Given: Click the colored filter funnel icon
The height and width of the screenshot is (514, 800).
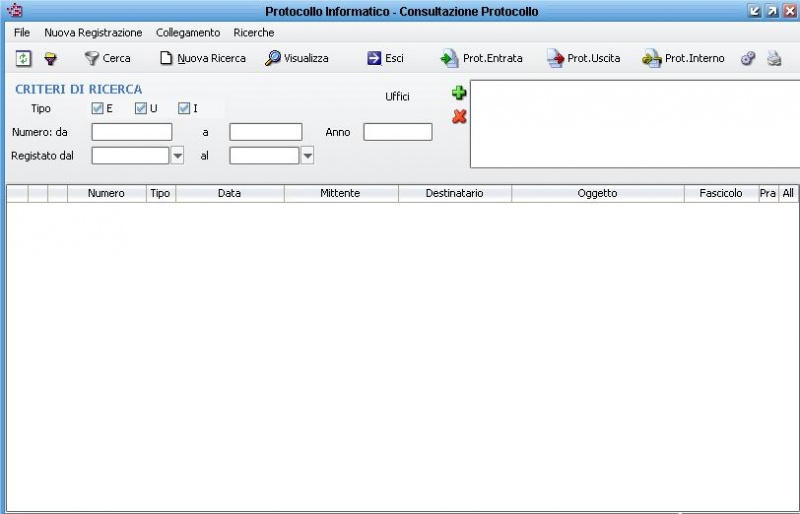Looking at the screenshot, I should click(x=50, y=58).
